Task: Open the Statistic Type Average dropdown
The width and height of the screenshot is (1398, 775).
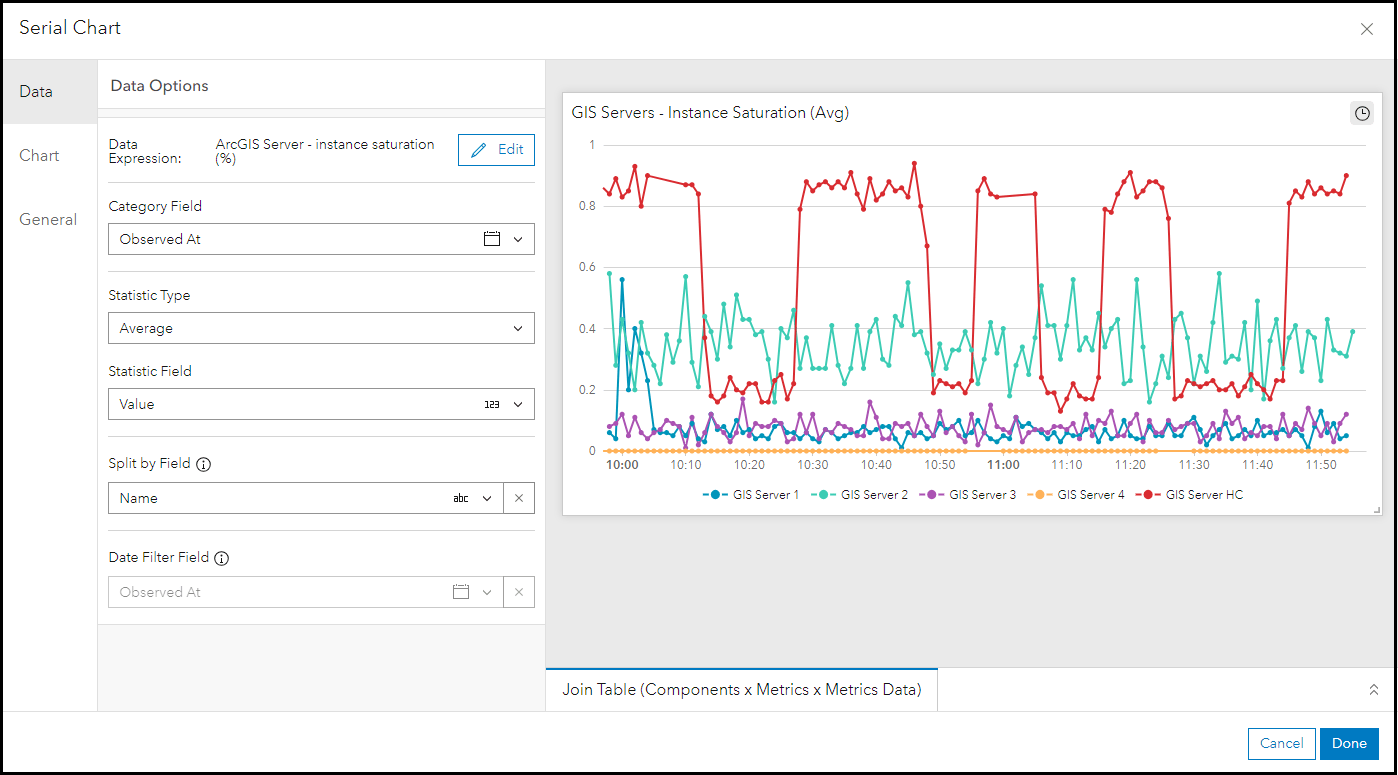Action: (x=321, y=328)
